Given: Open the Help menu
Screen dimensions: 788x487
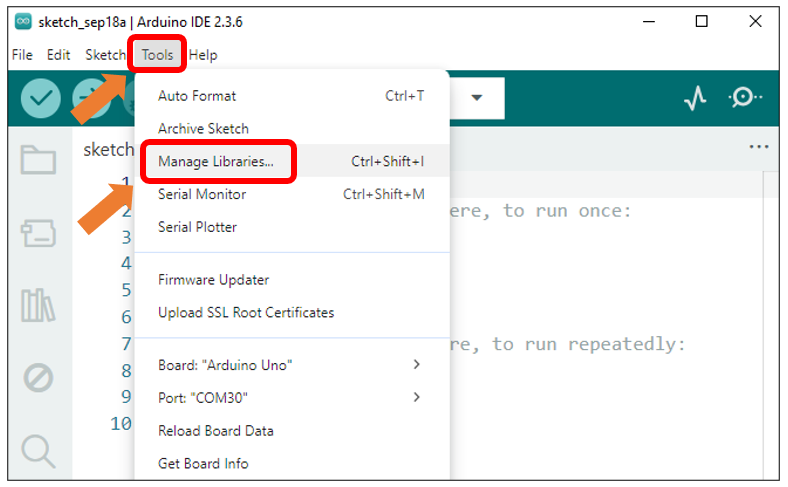Looking at the screenshot, I should [203, 55].
